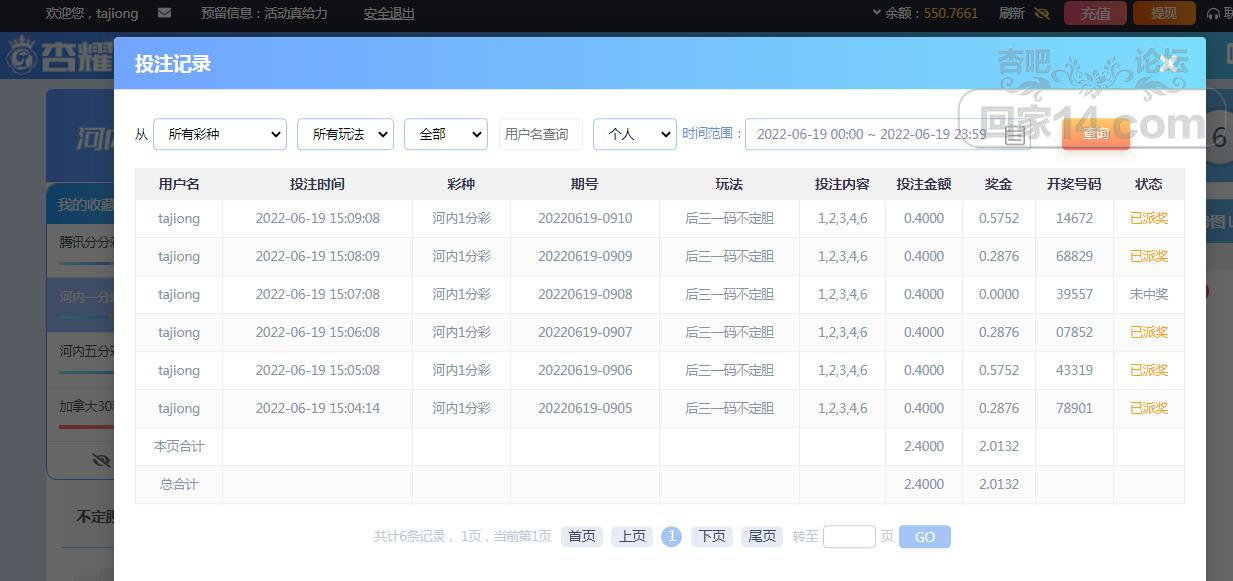This screenshot has width=1233, height=581.
Task: Close the 投注记录 dialog with X
Action: click(x=1169, y=64)
